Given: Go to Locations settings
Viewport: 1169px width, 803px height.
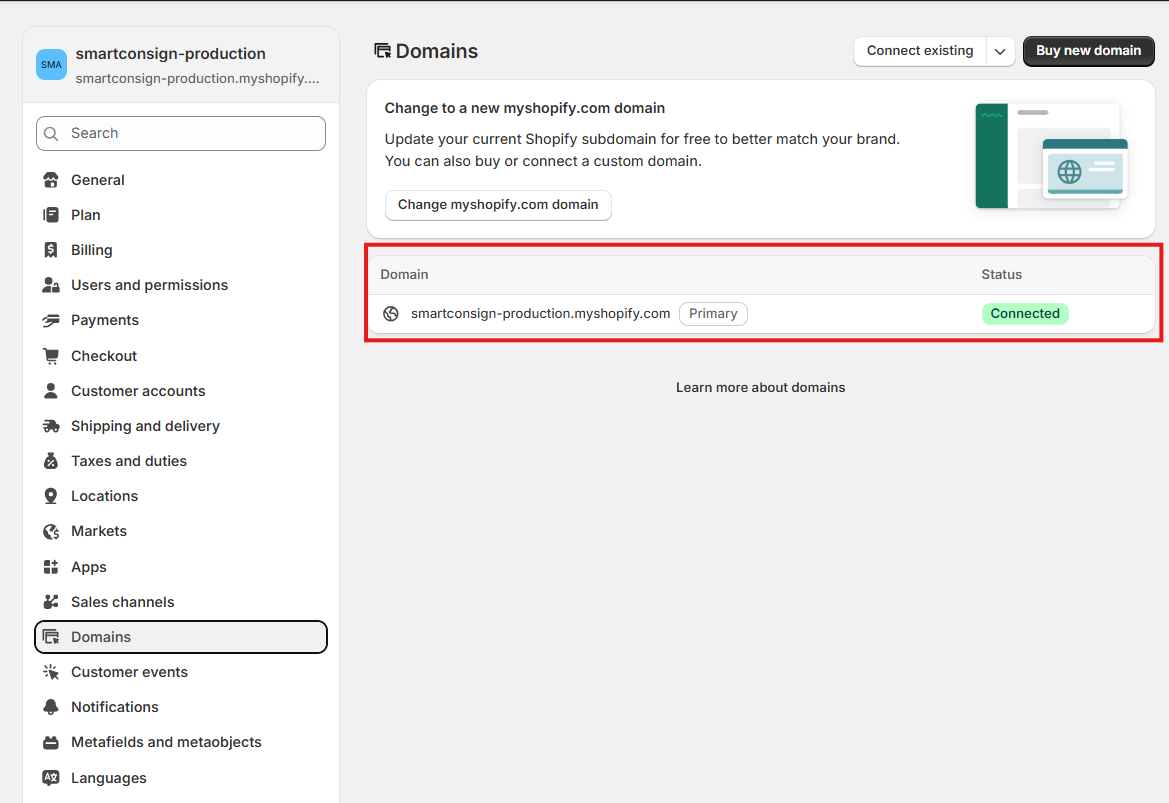Looking at the screenshot, I should coord(180,496).
